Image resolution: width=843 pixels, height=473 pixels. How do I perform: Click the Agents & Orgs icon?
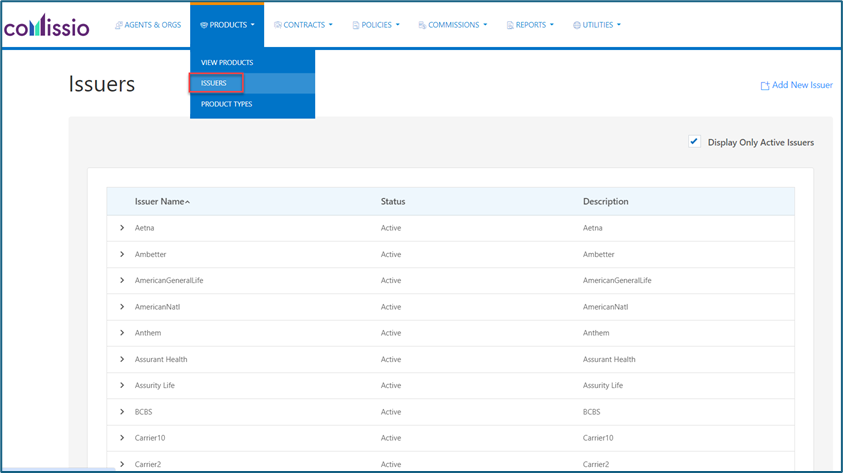coord(119,25)
